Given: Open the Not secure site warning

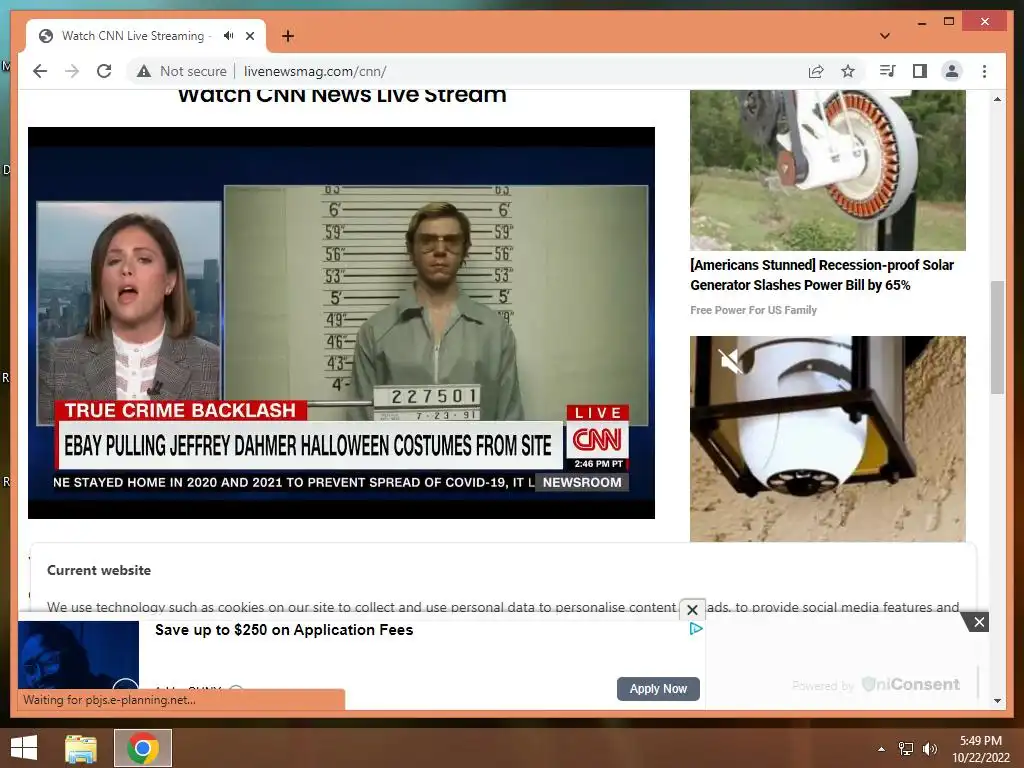Looking at the screenshot, I should pyautogui.click(x=182, y=71).
